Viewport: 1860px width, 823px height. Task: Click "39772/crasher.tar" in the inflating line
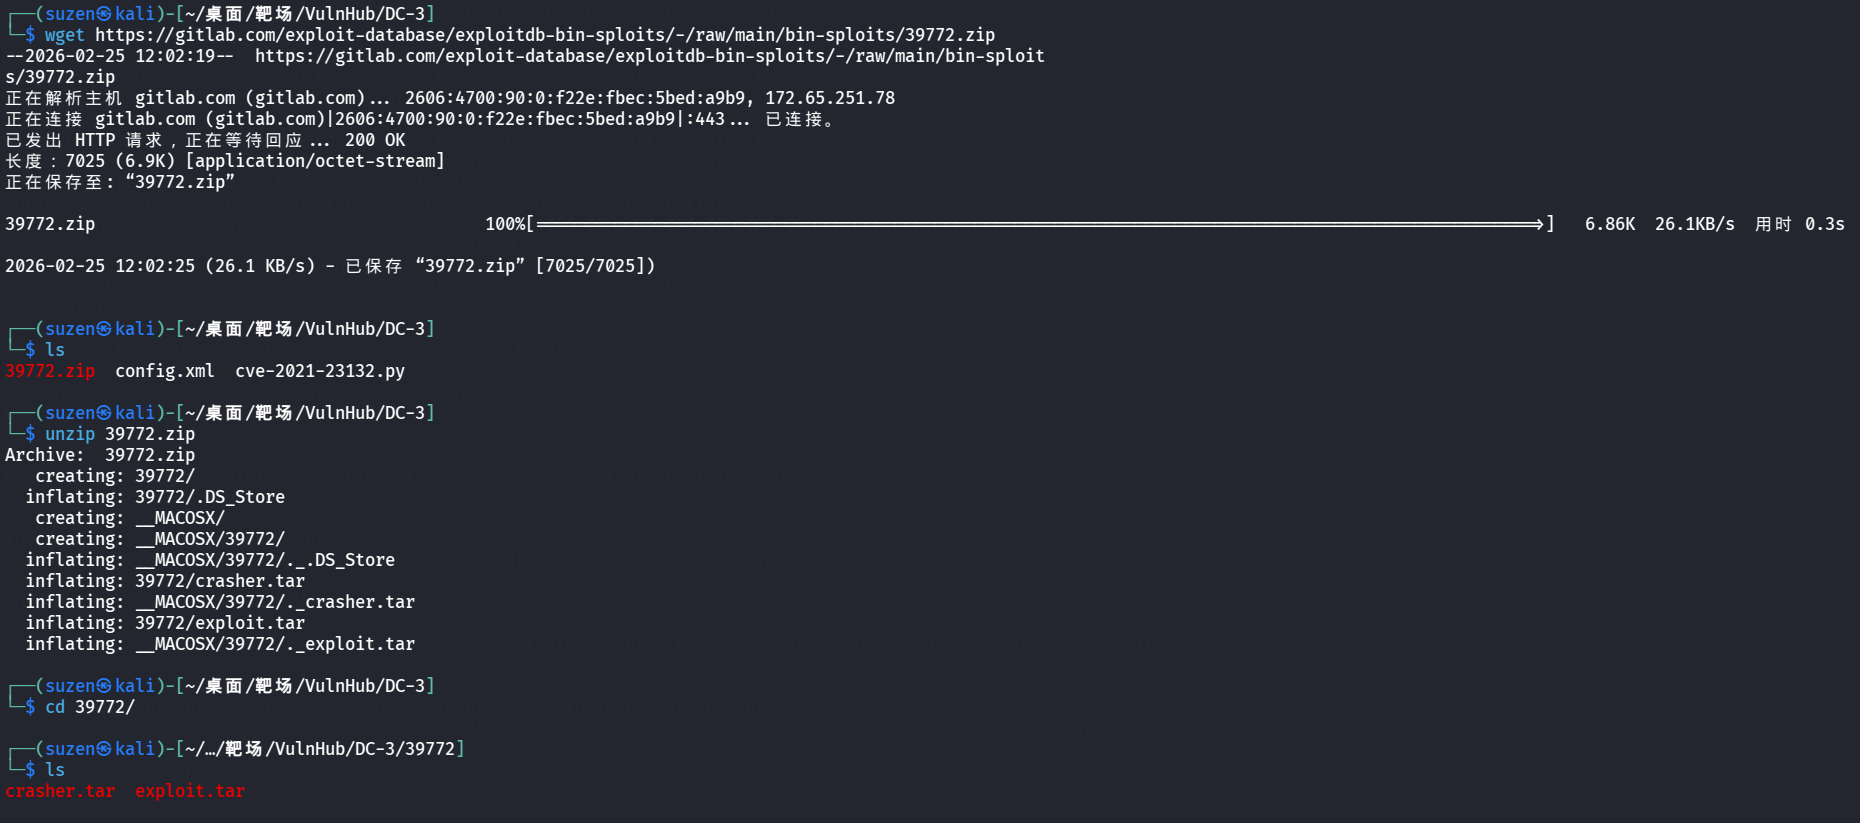[220, 581]
